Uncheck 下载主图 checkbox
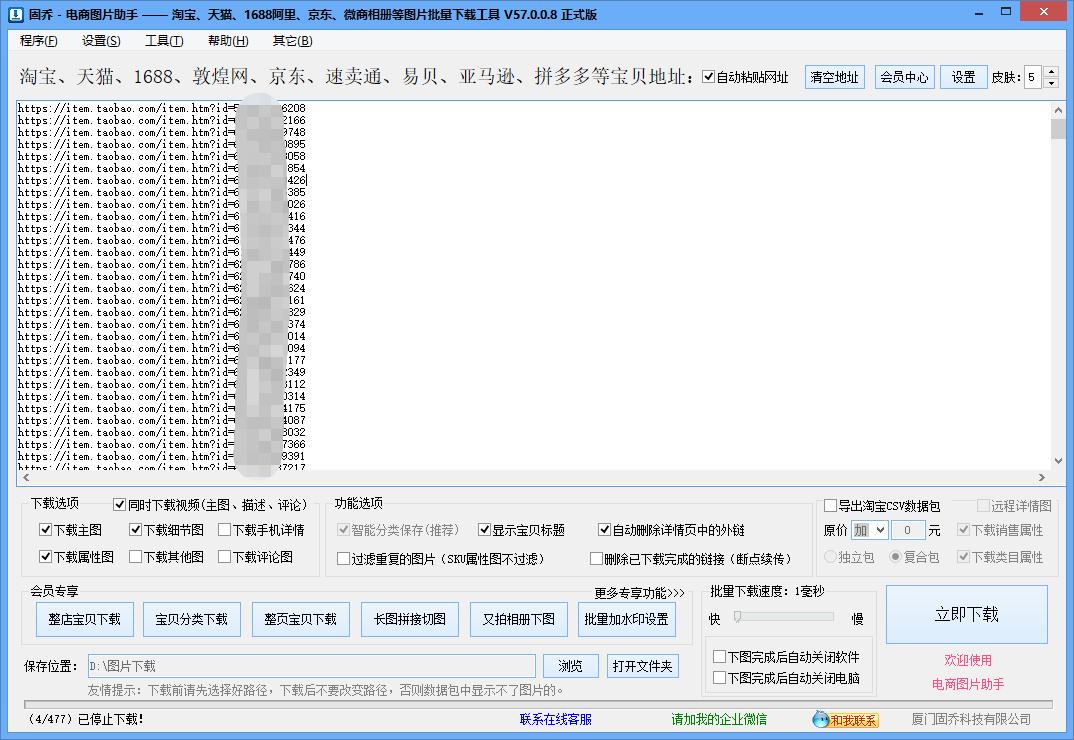The height and width of the screenshot is (740, 1074). tap(45, 530)
